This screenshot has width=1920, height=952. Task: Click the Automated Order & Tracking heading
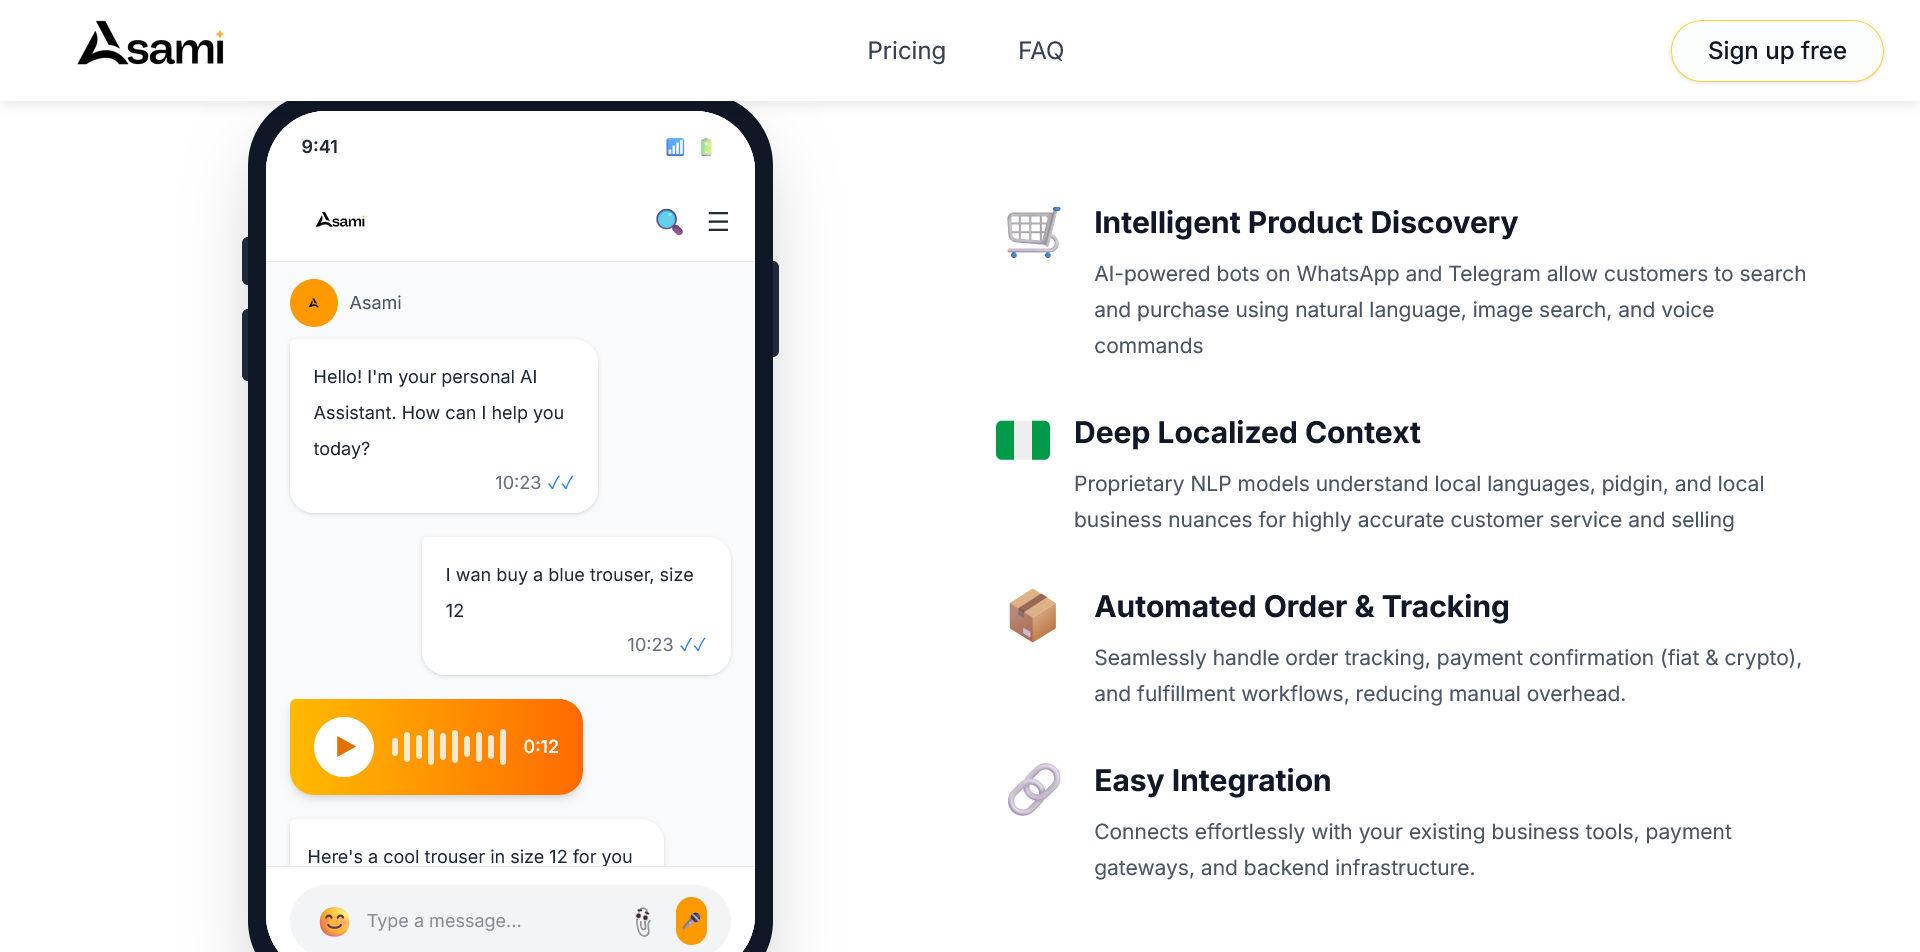tap(1302, 607)
